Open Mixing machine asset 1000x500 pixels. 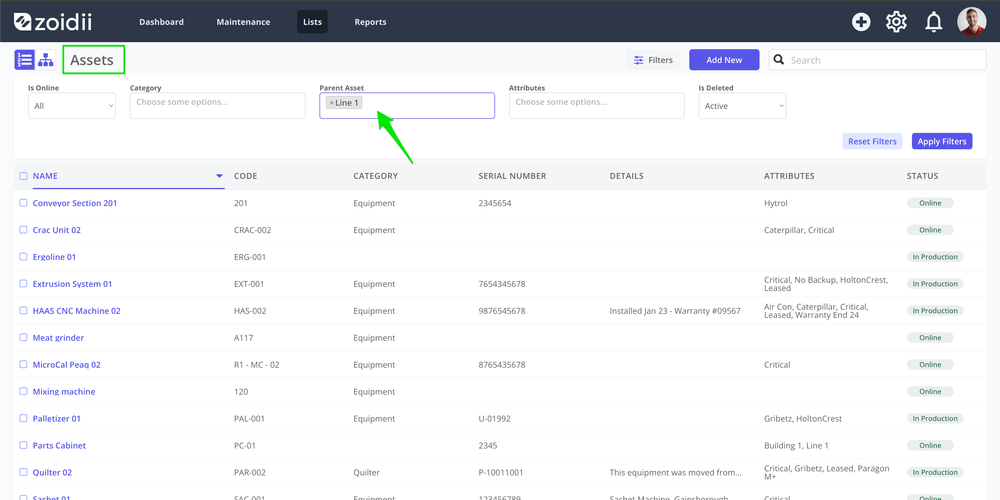click(64, 392)
